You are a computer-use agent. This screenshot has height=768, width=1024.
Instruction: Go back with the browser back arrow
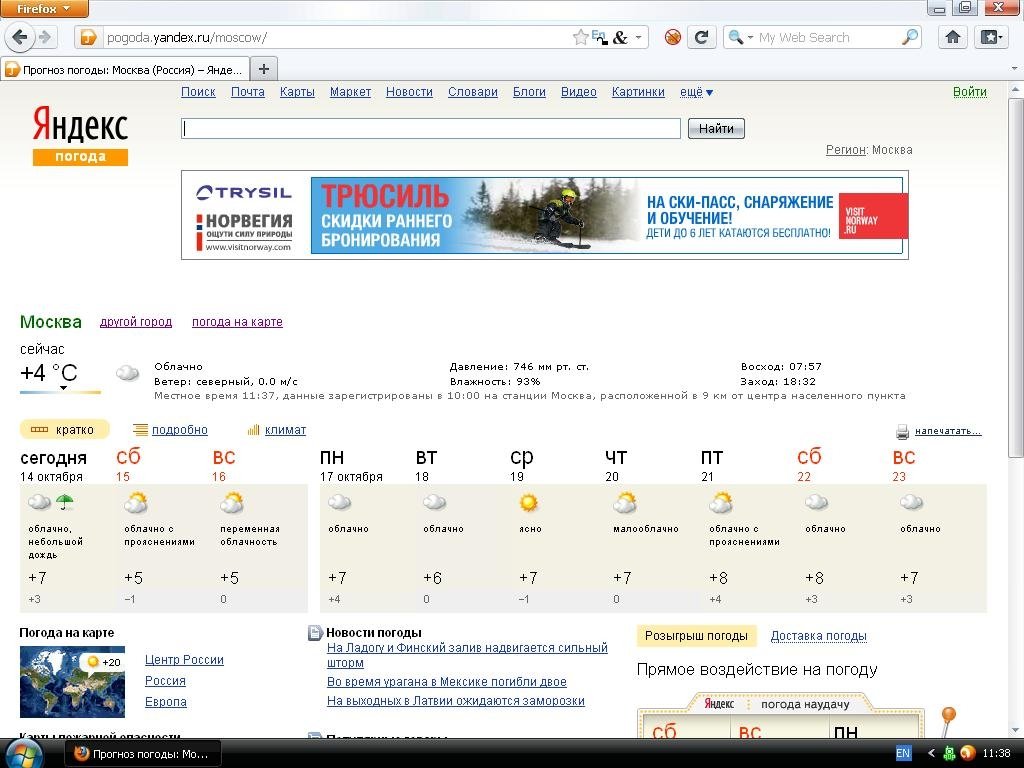pos(20,37)
